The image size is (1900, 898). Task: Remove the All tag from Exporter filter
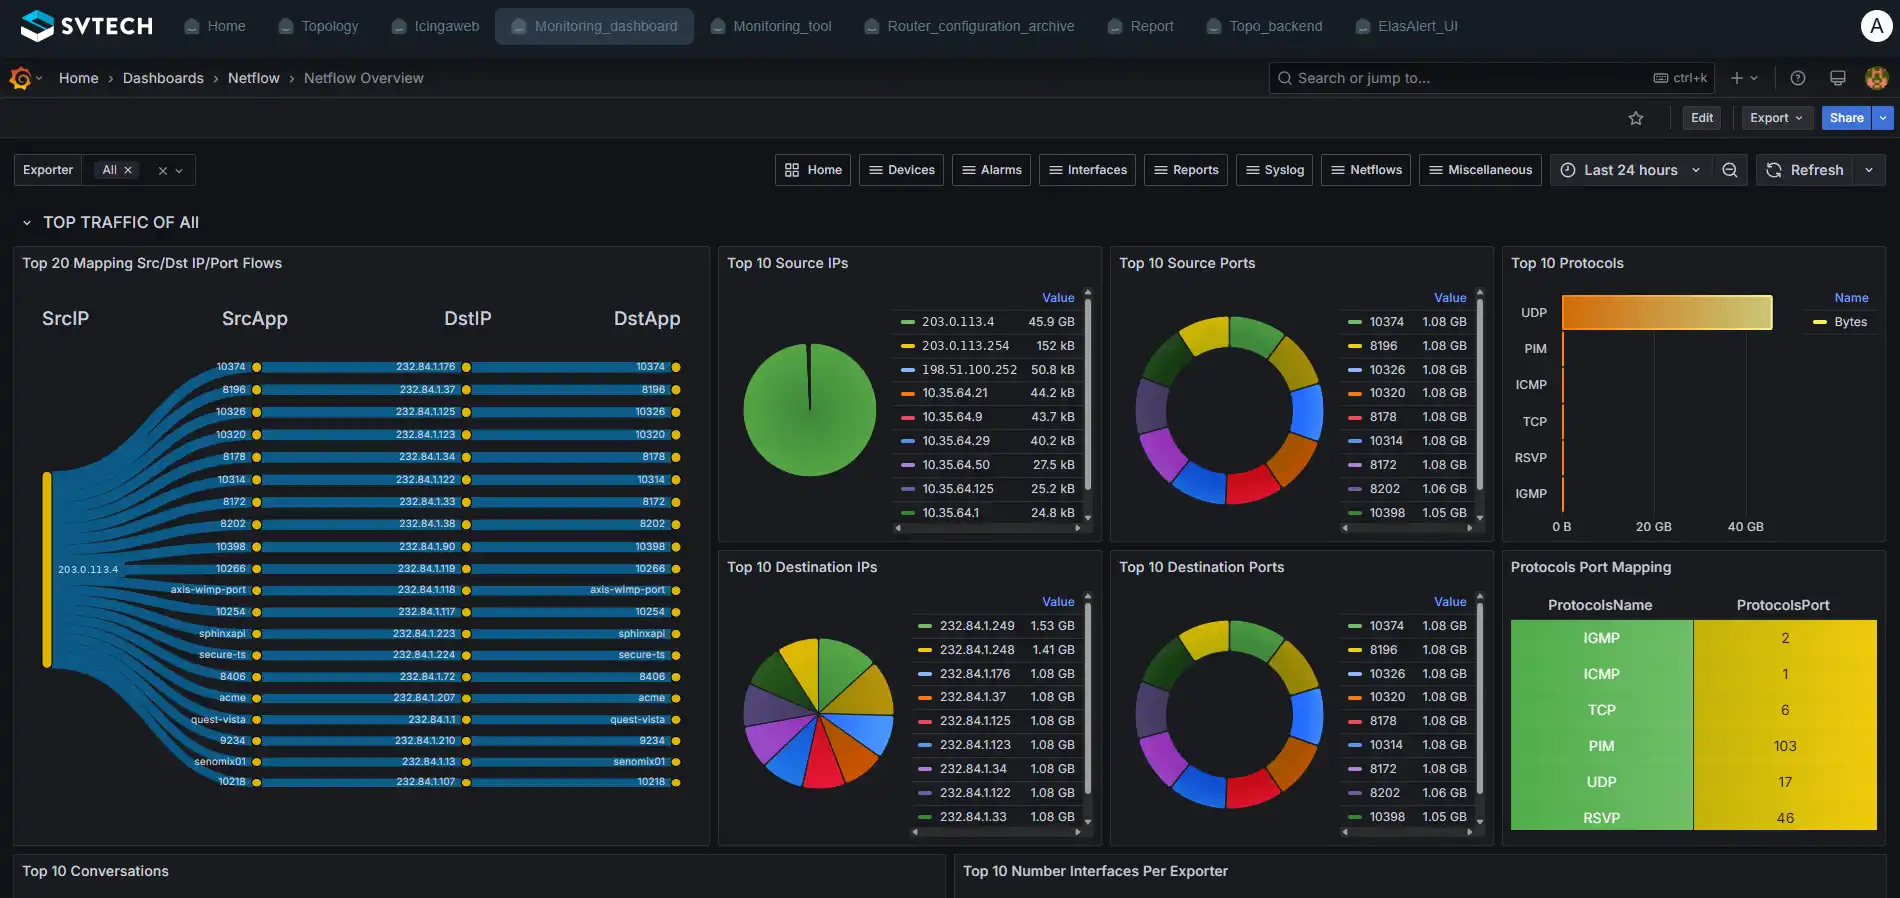coord(128,170)
